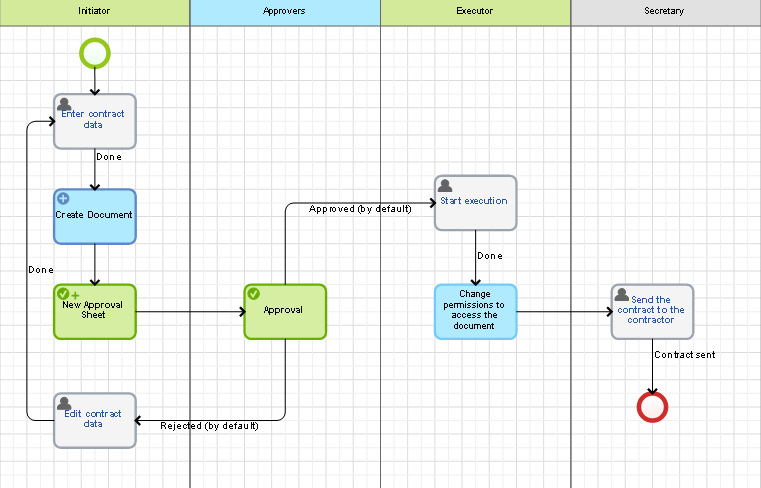Click user icon on Enter contract data task
This screenshot has width=761, height=488.
(65, 104)
